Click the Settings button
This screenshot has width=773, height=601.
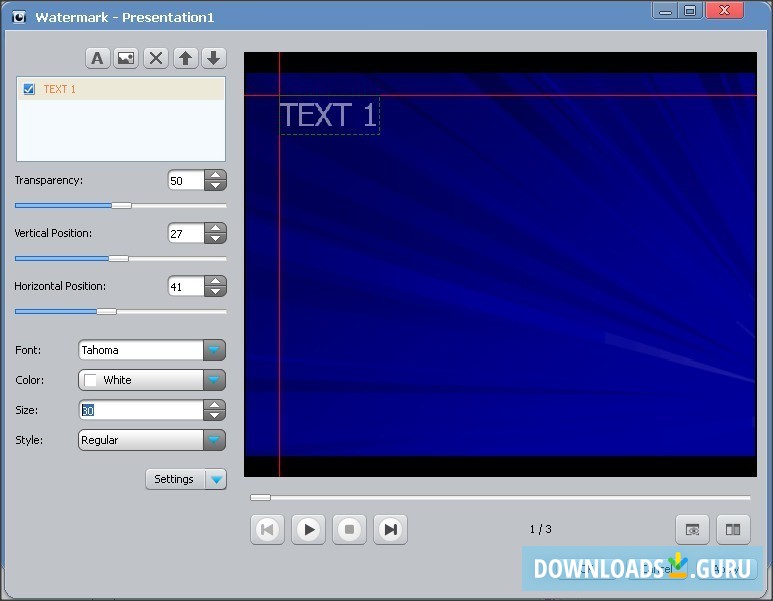[x=175, y=479]
